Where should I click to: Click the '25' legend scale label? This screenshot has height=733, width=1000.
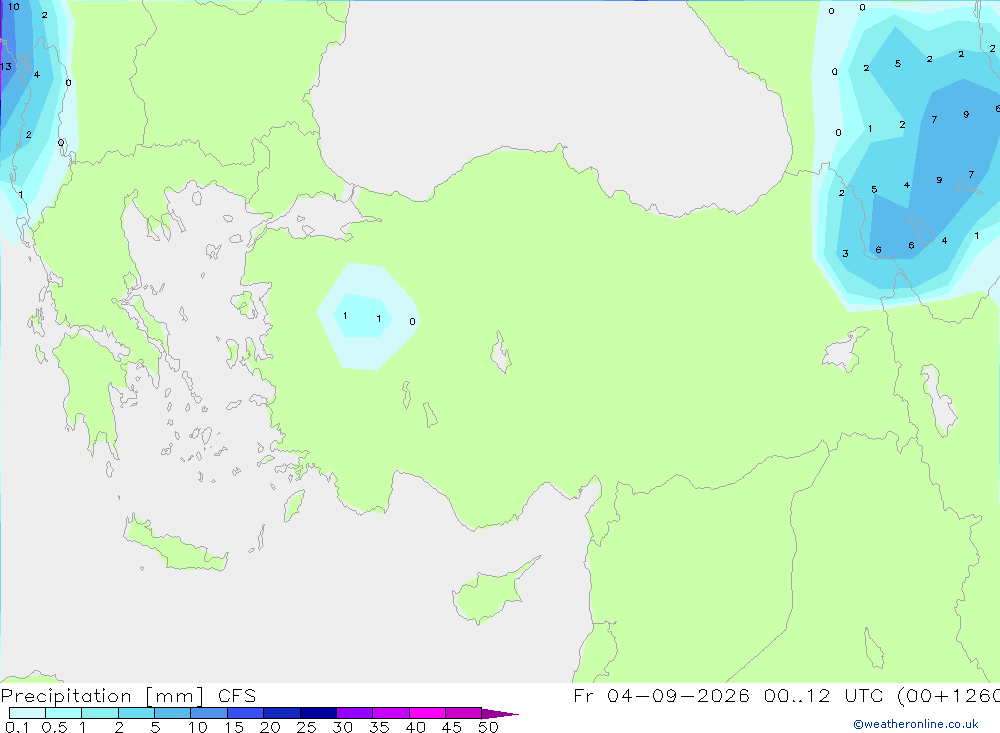[x=306, y=727]
